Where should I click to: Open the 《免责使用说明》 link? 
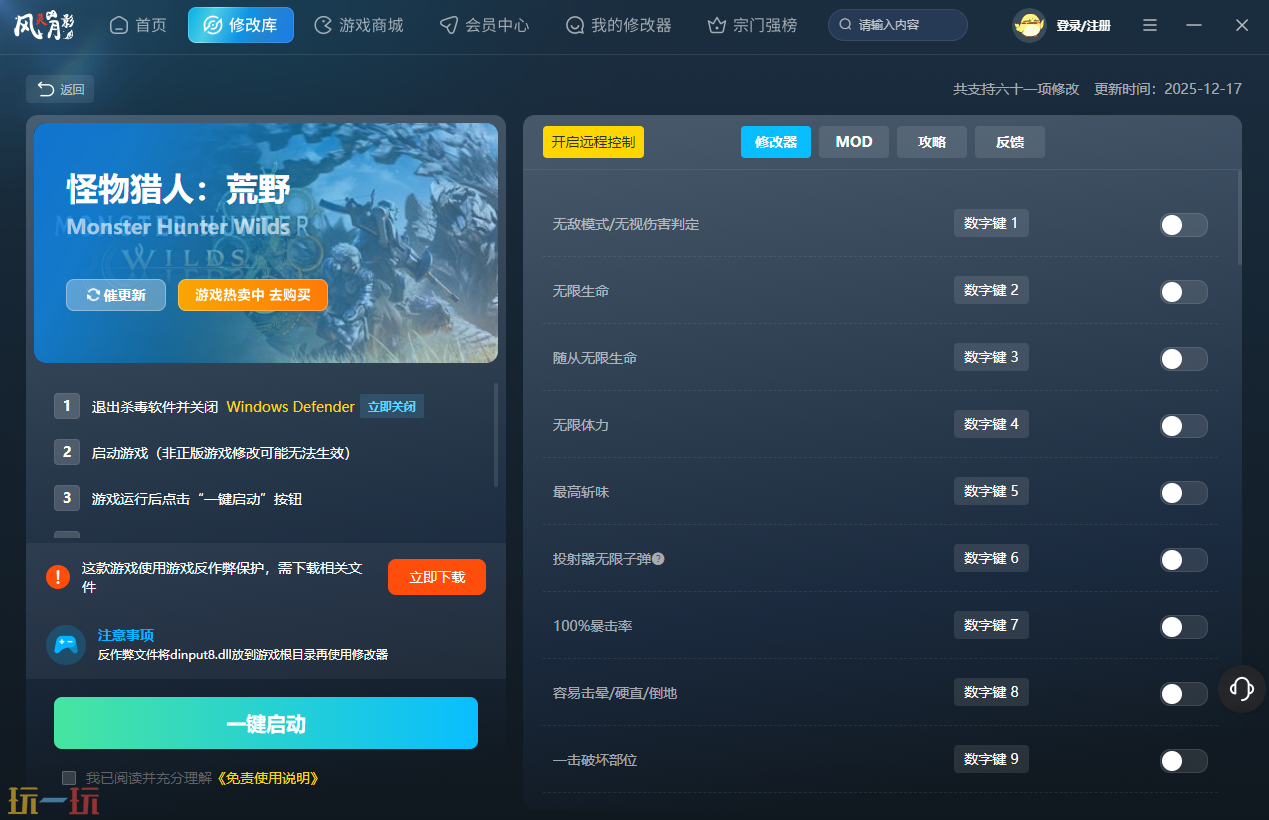click(x=267, y=778)
